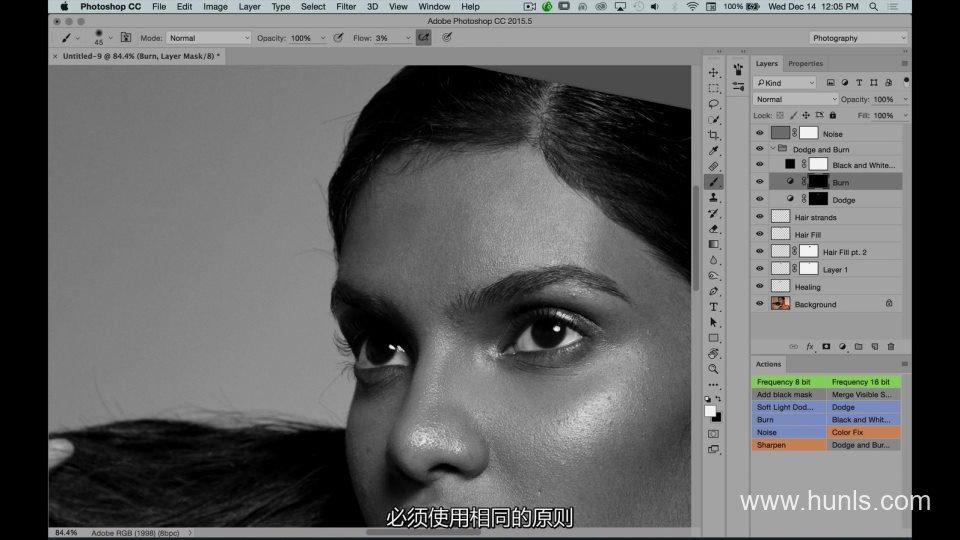960x540 pixels.
Task: Collapse the Dodge and Burn group
Action: pyautogui.click(x=773, y=149)
